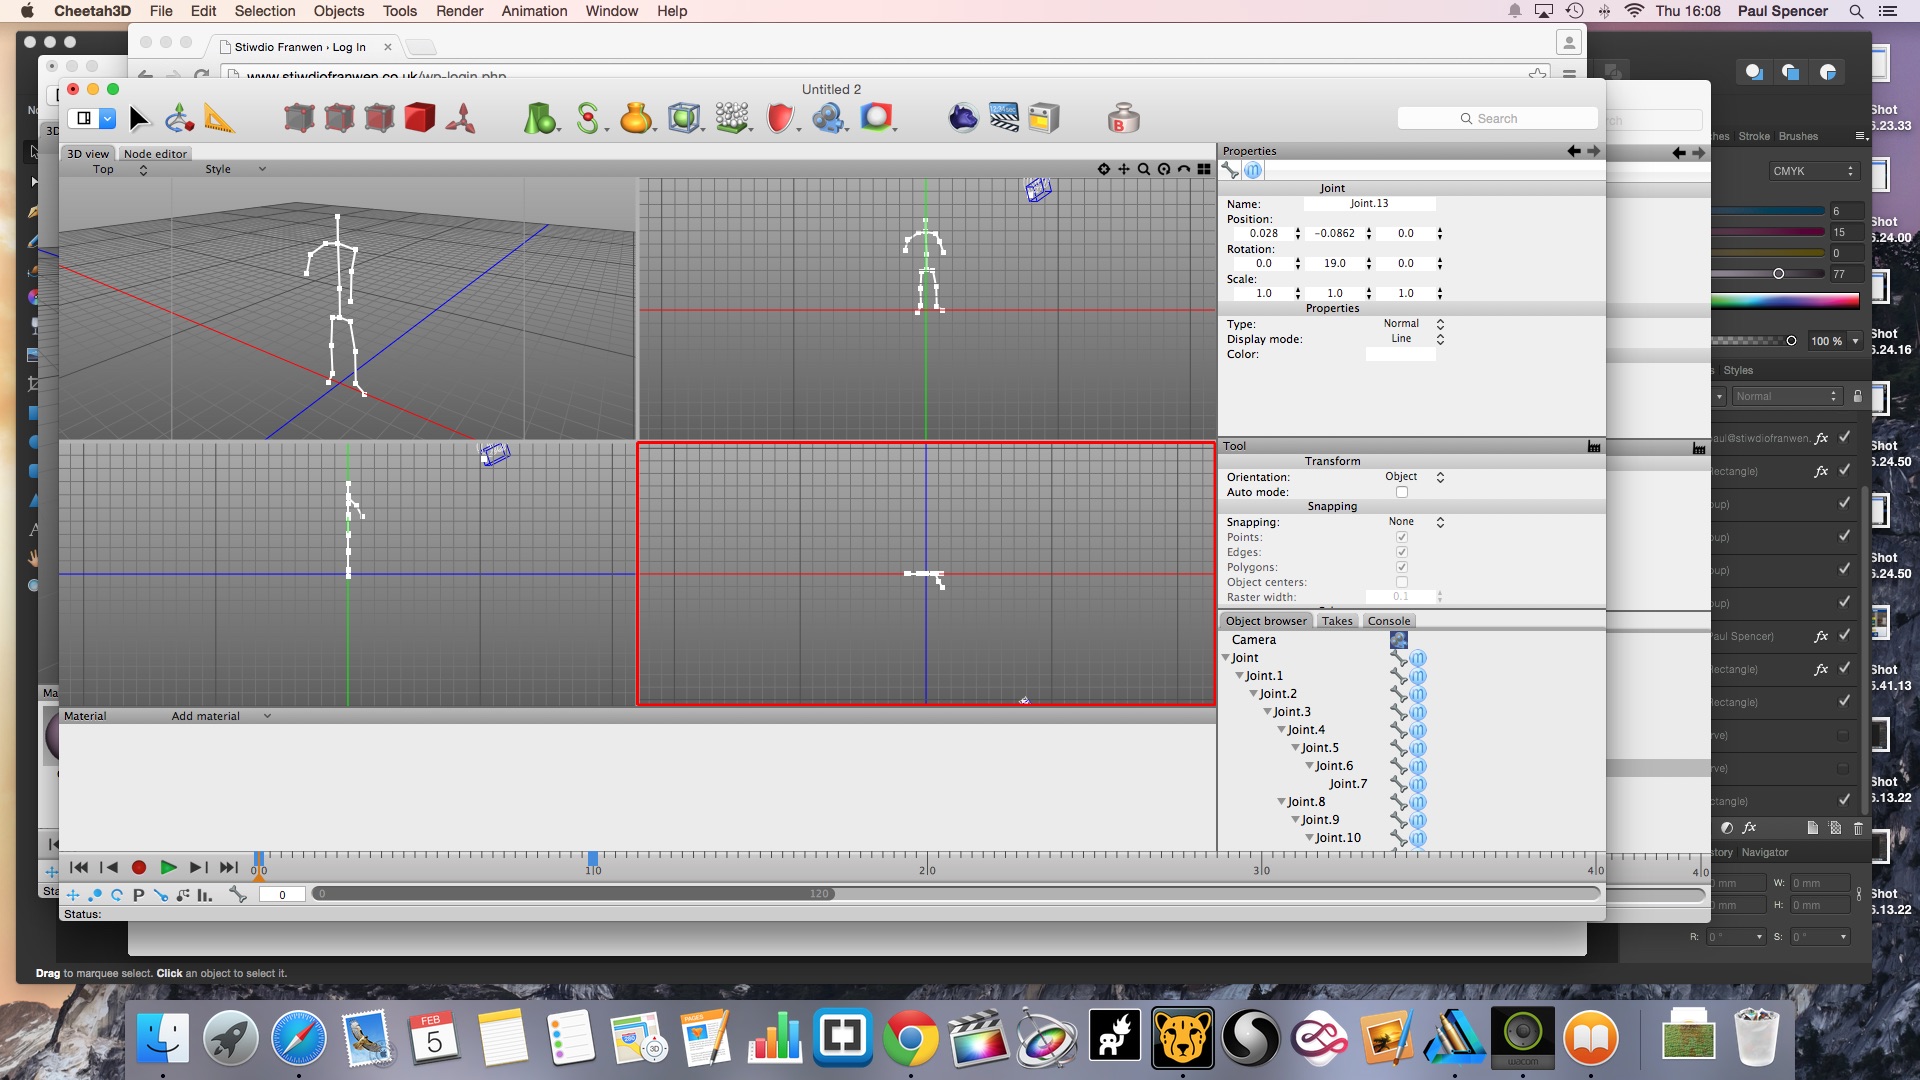
Task: Click the bone icon in timeline toolbar
Action: coord(238,895)
